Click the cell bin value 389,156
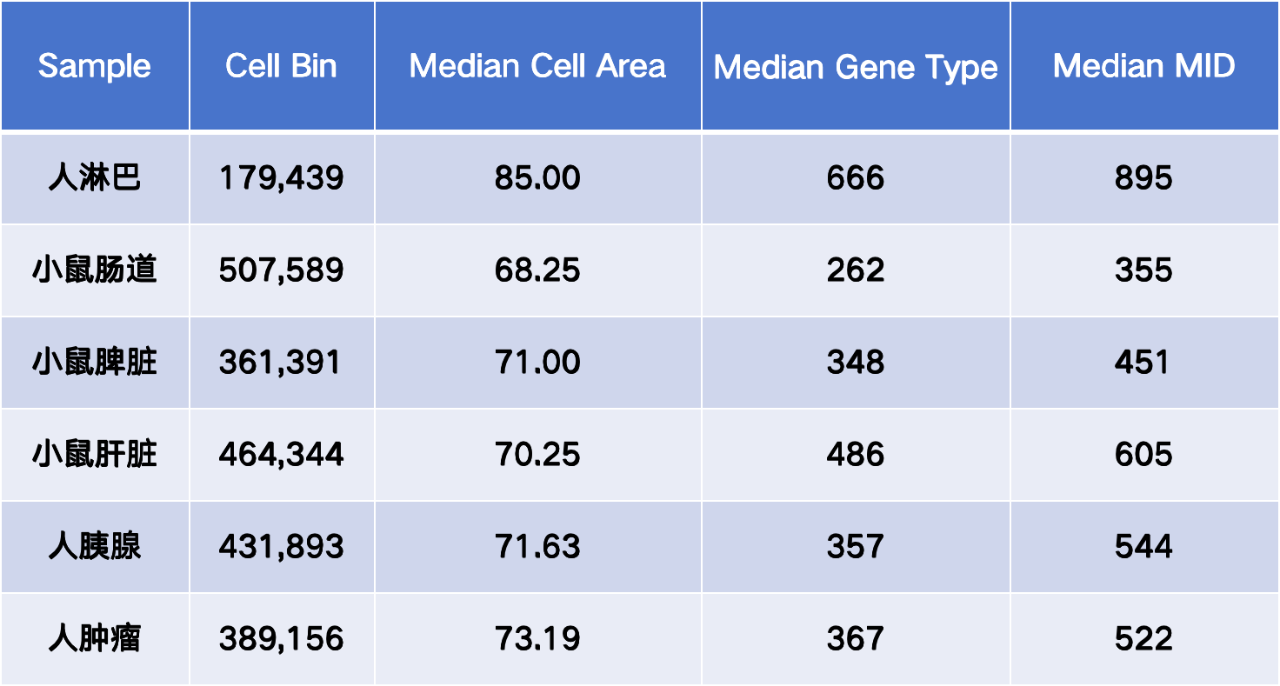The image size is (1280, 686). tap(281, 638)
